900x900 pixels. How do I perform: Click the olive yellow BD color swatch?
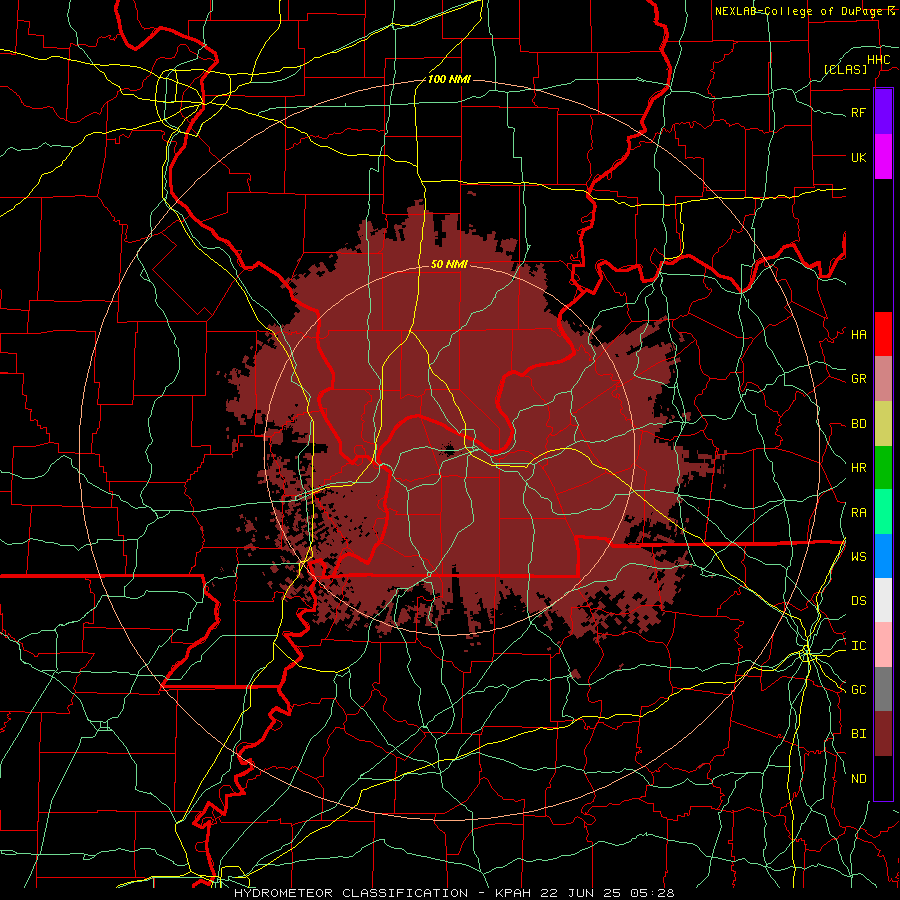(883, 424)
